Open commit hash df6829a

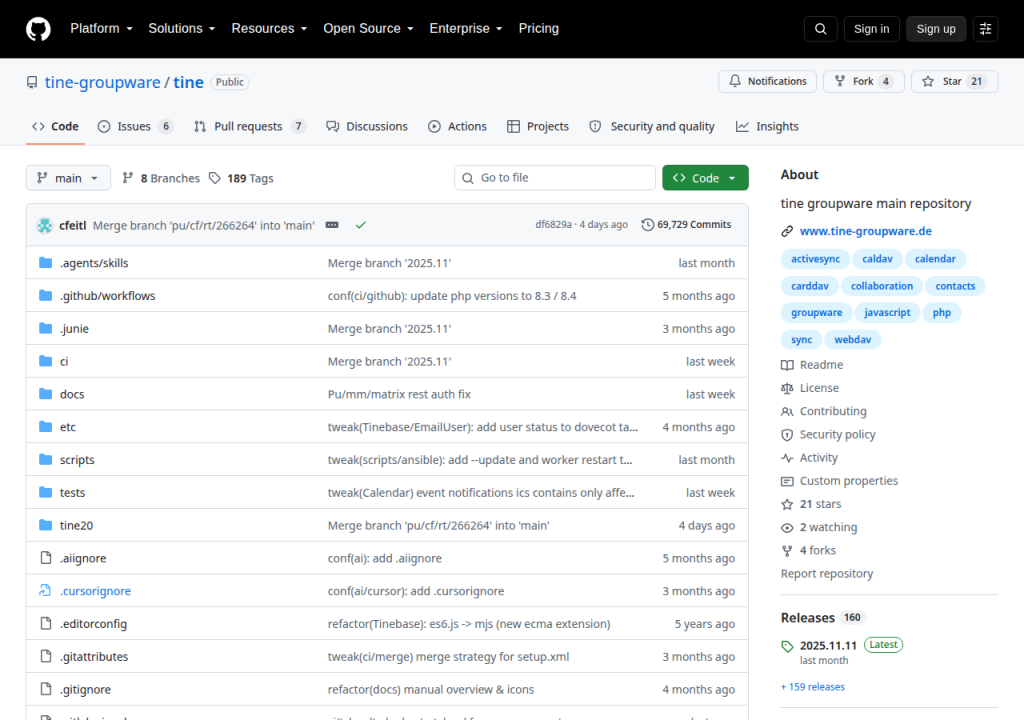pyautogui.click(x=553, y=225)
